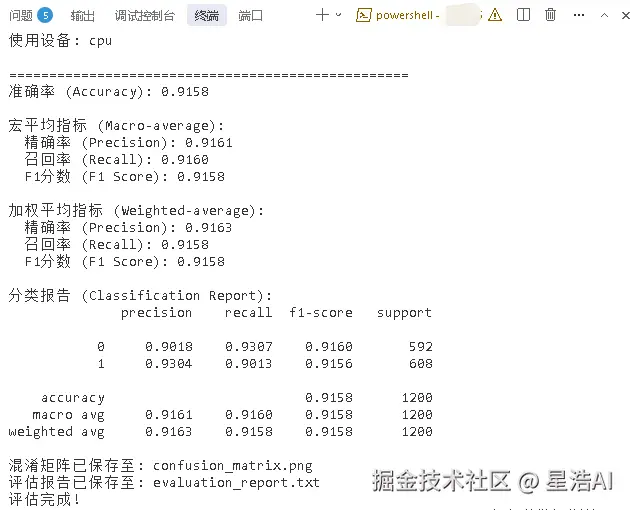
Task: Click the f1-score column header
Action: 321,313
